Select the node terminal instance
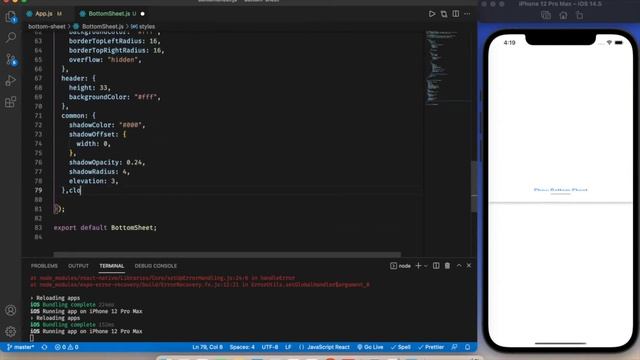 (x=400, y=266)
